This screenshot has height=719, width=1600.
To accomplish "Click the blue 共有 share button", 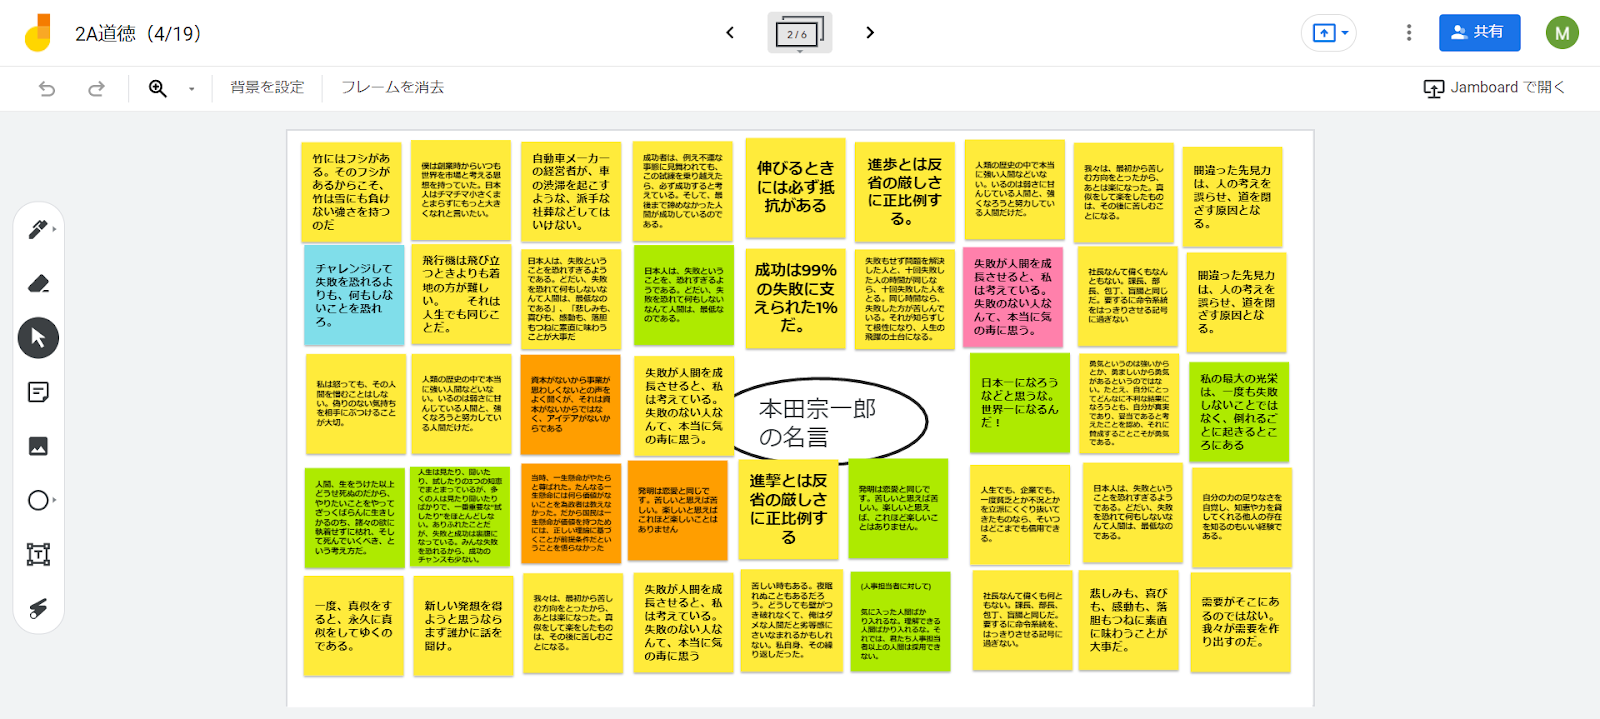I will 1479,33.
